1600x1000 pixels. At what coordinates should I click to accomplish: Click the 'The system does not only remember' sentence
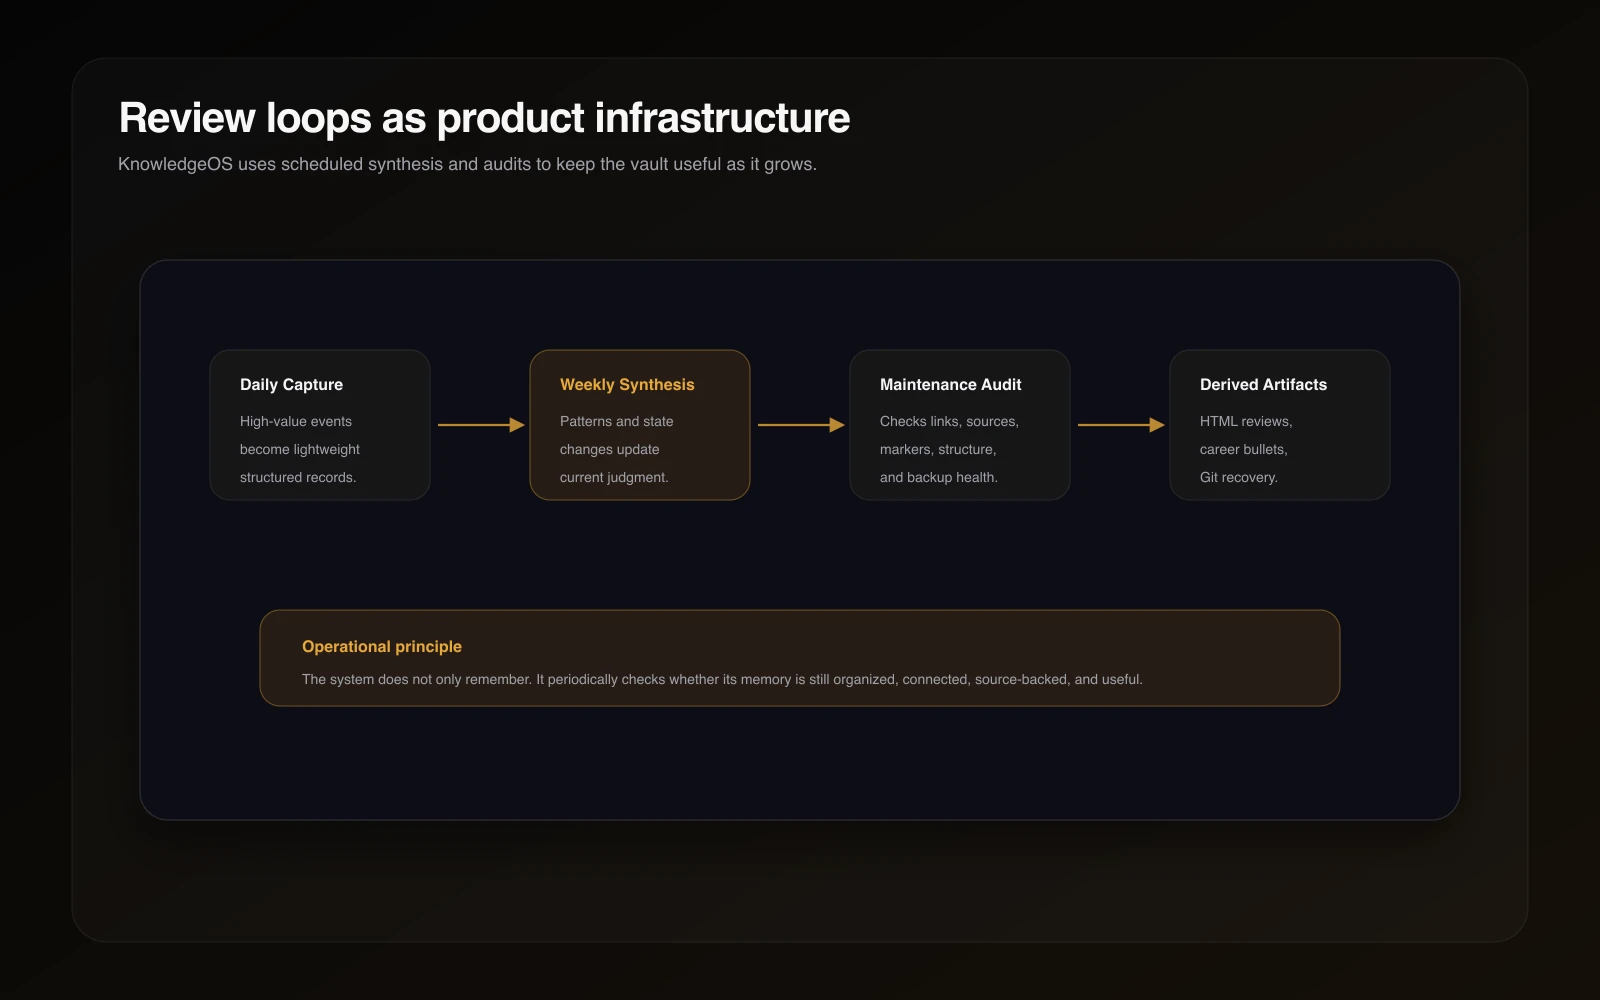(722, 680)
